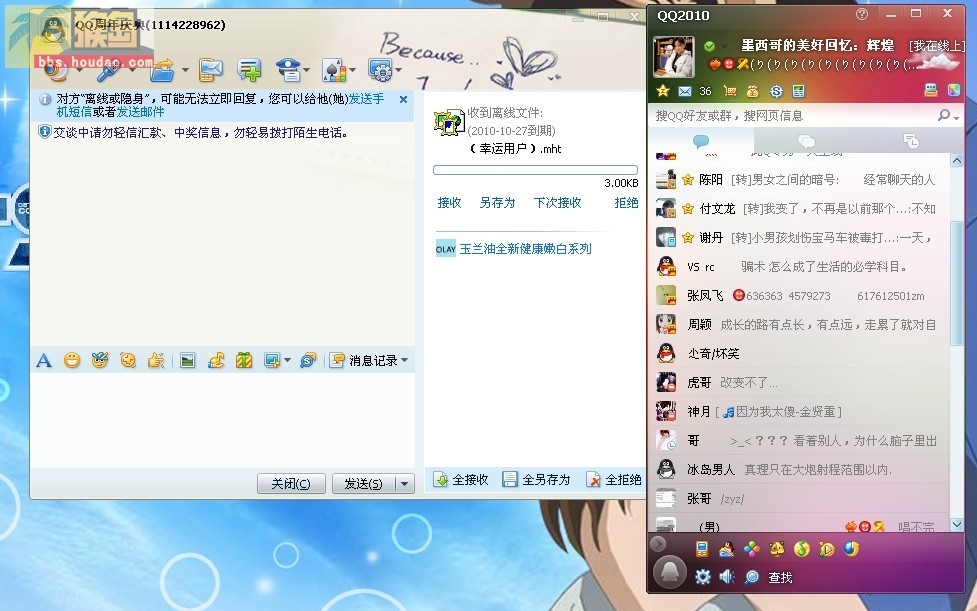Click the create group chat icon with green plus

point(249,70)
